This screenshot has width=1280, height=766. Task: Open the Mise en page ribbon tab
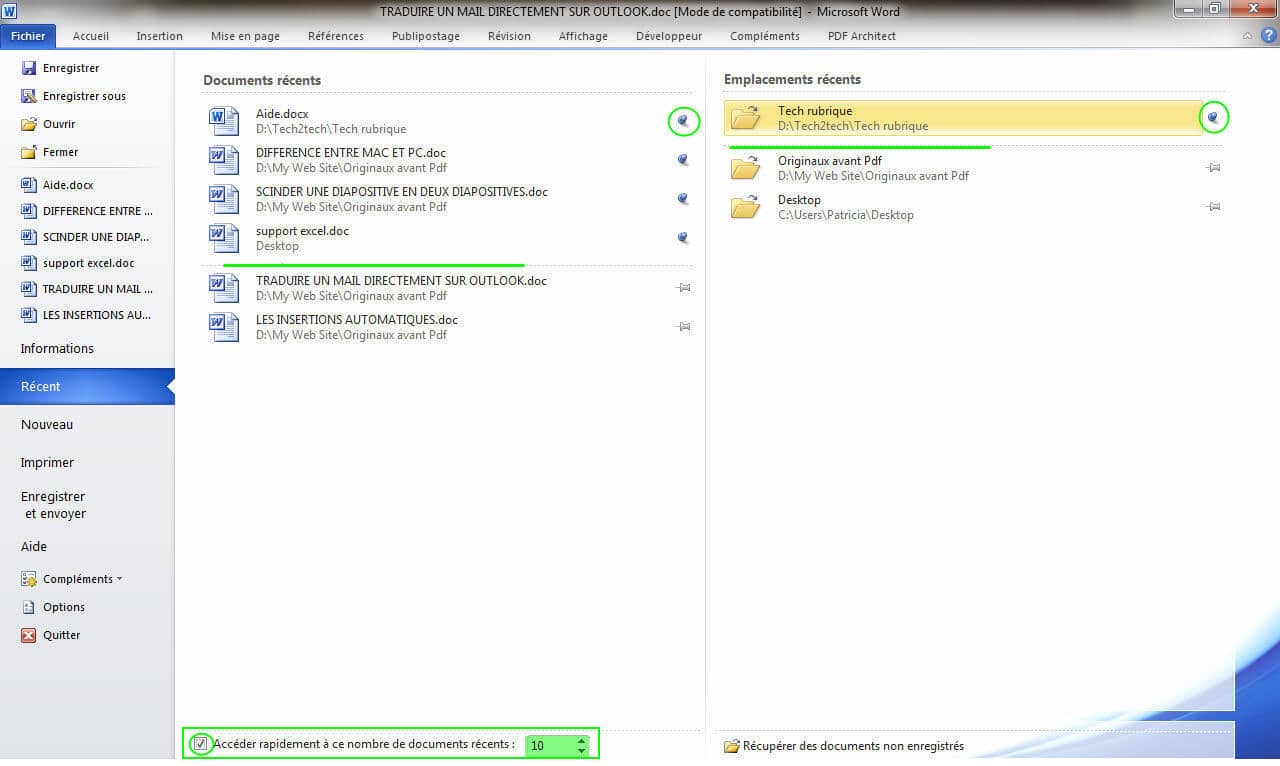[x=246, y=36]
